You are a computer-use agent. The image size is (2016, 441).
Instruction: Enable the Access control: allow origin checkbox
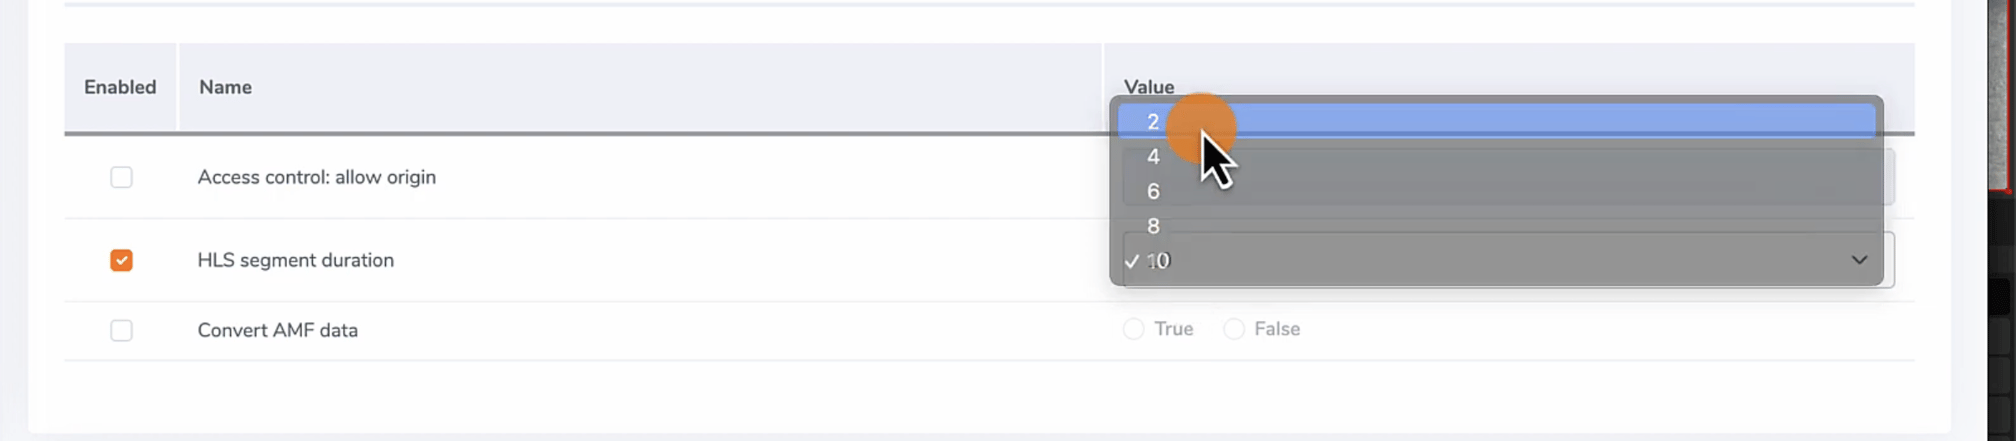(x=121, y=177)
